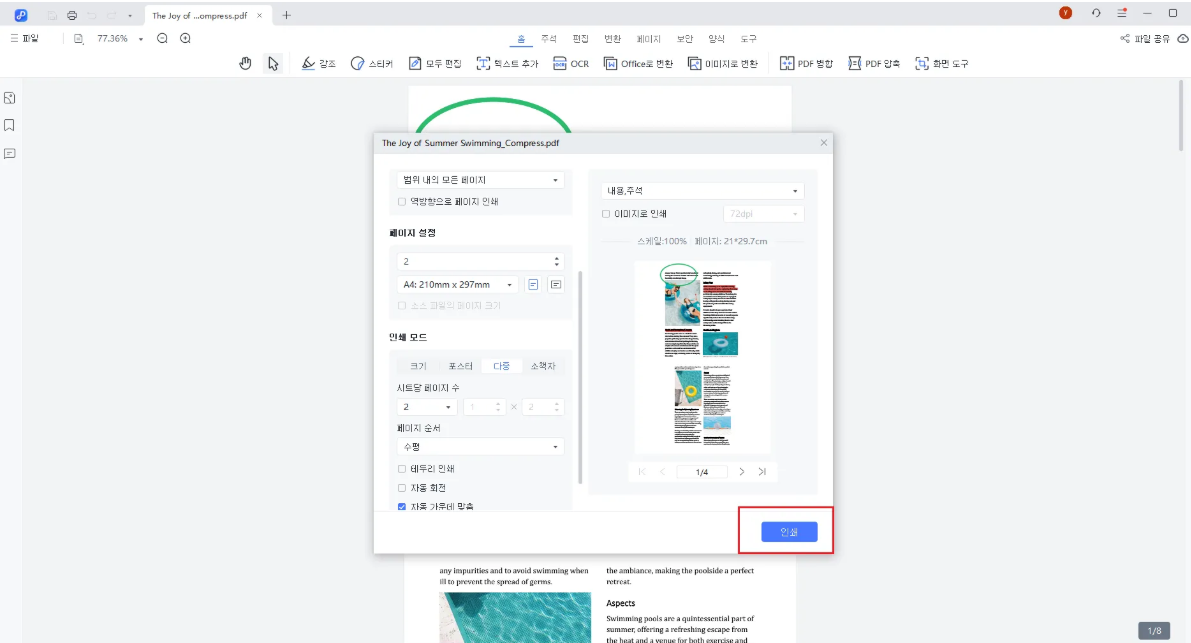Open the user account avatar
Screen dimensions: 1191x643
pos(1065,13)
